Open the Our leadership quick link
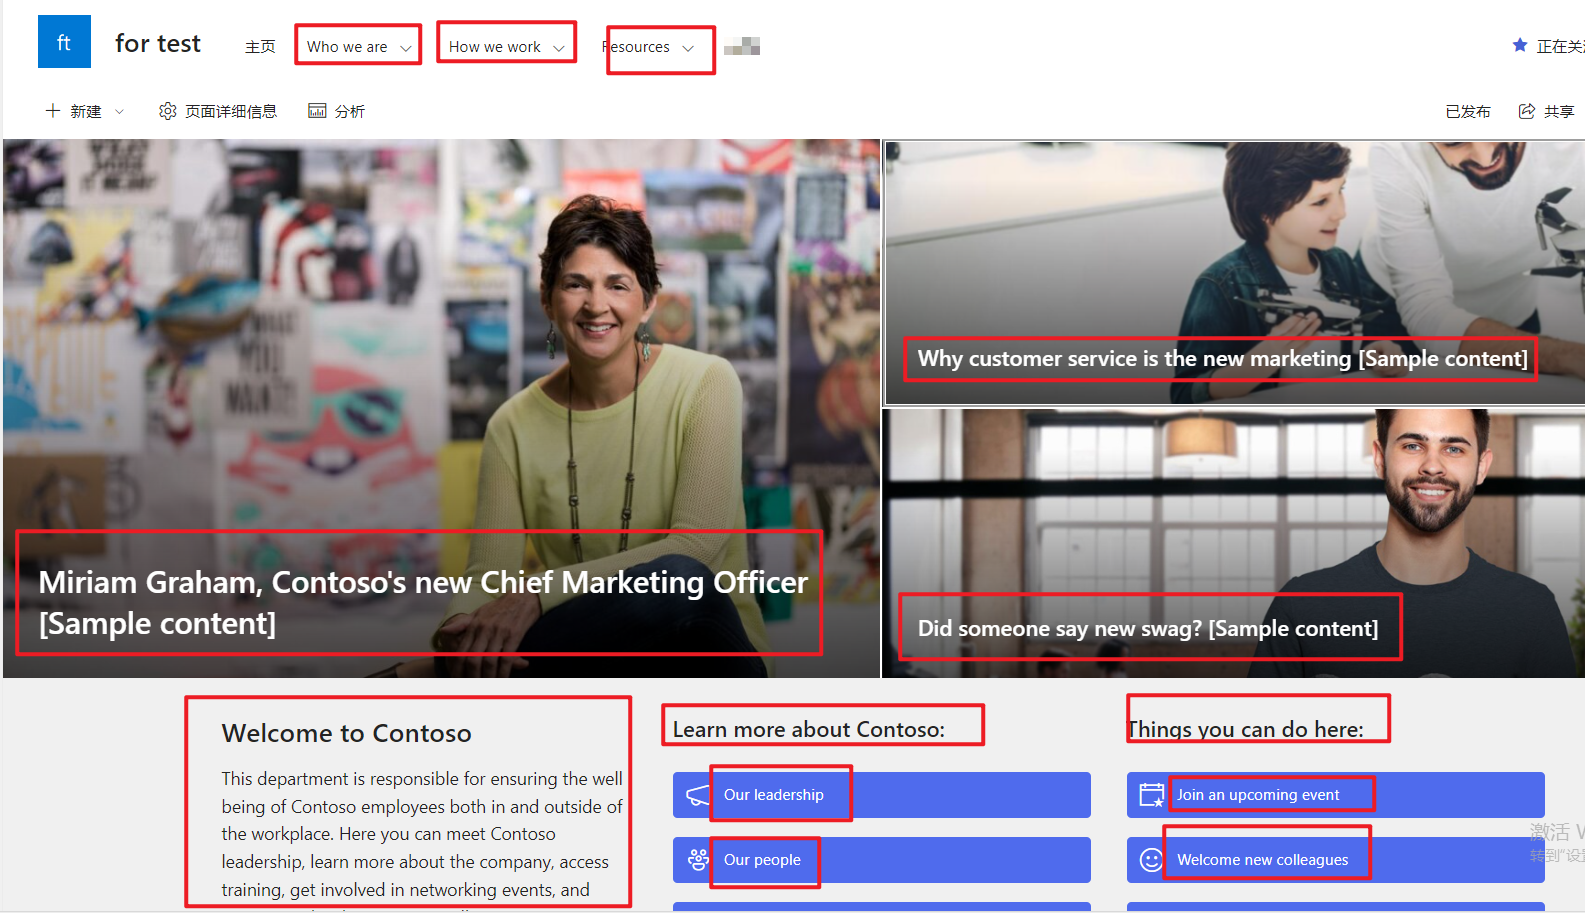The image size is (1585, 913). [x=881, y=795]
